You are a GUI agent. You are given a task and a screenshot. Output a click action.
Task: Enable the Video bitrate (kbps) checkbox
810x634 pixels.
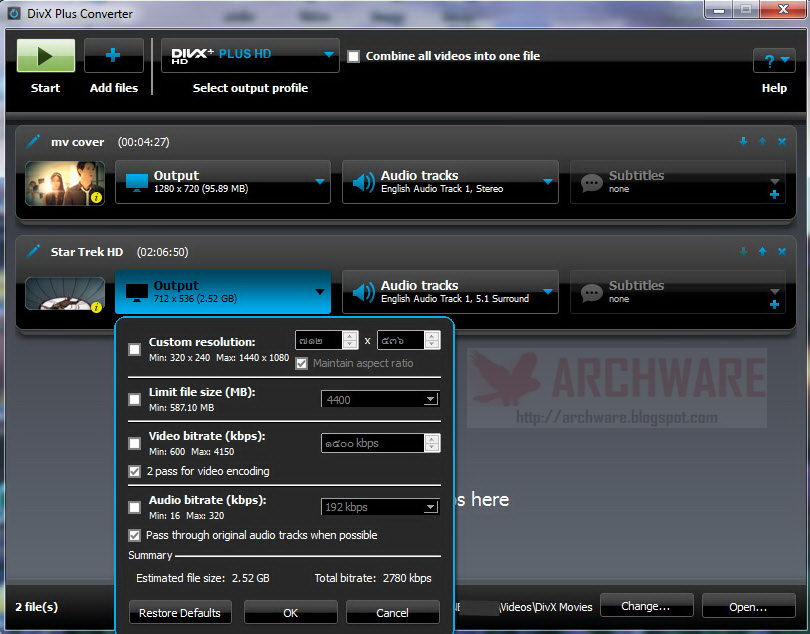click(x=134, y=443)
